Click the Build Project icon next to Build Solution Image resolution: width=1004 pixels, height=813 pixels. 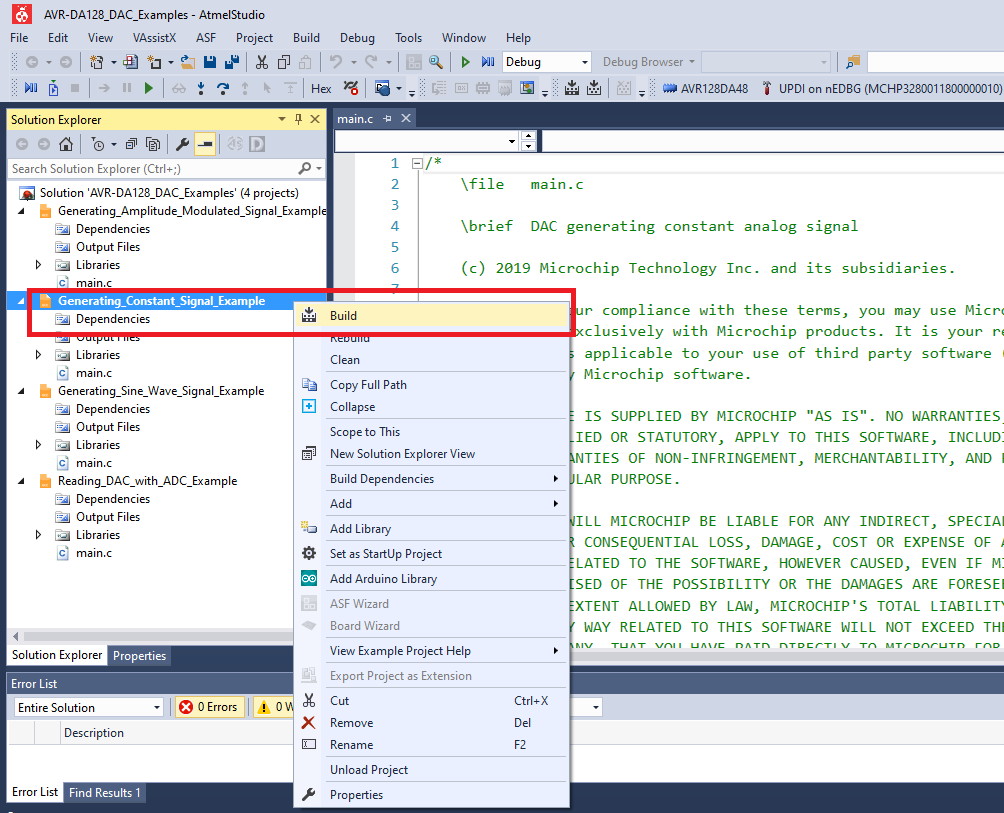pyautogui.click(x=594, y=88)
